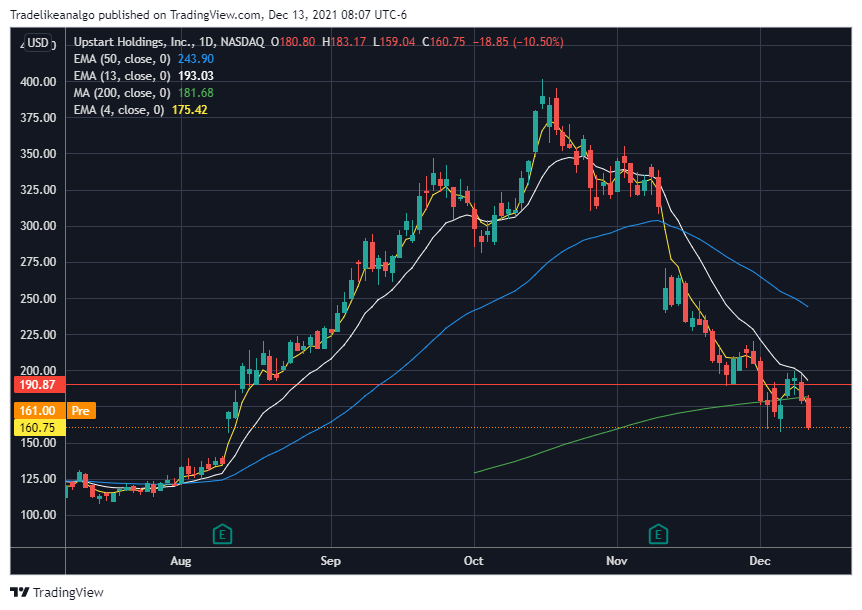Click the USD currency label
This screenshot has width=862, height=610.
pyautogui.click(x=38, y=43)
